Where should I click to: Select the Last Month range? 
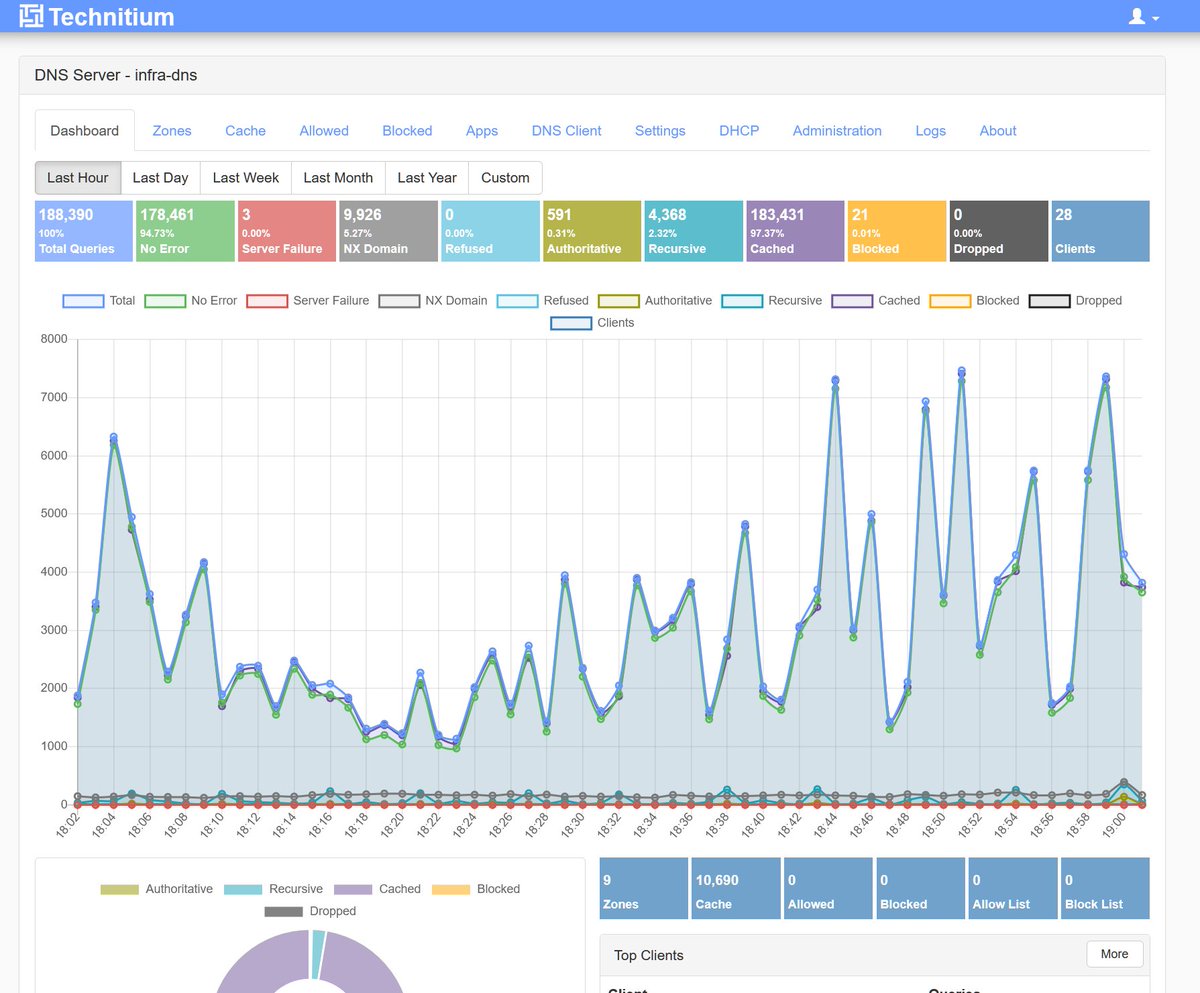click(338, 178)
